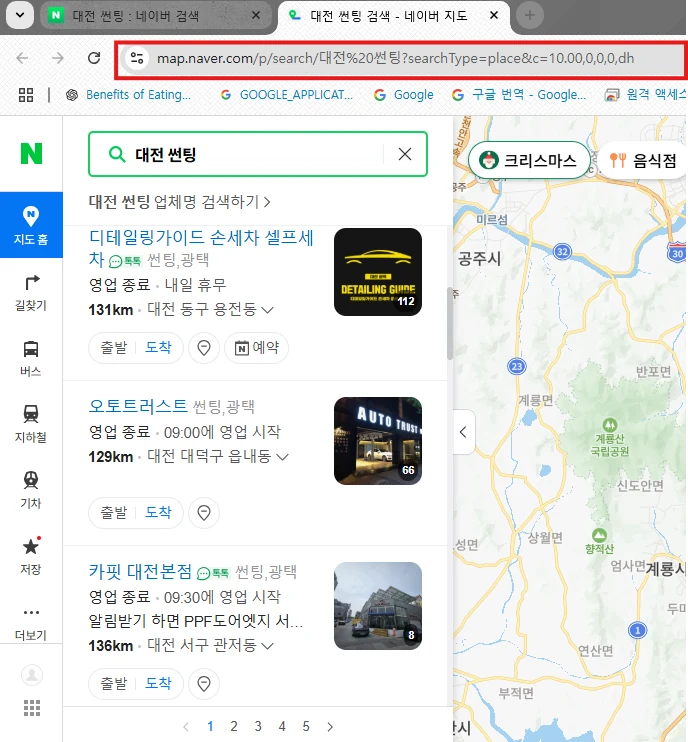Select the 크리스마스 map category chip
This screenshot has height=742, width=688.
coord(529,160)
